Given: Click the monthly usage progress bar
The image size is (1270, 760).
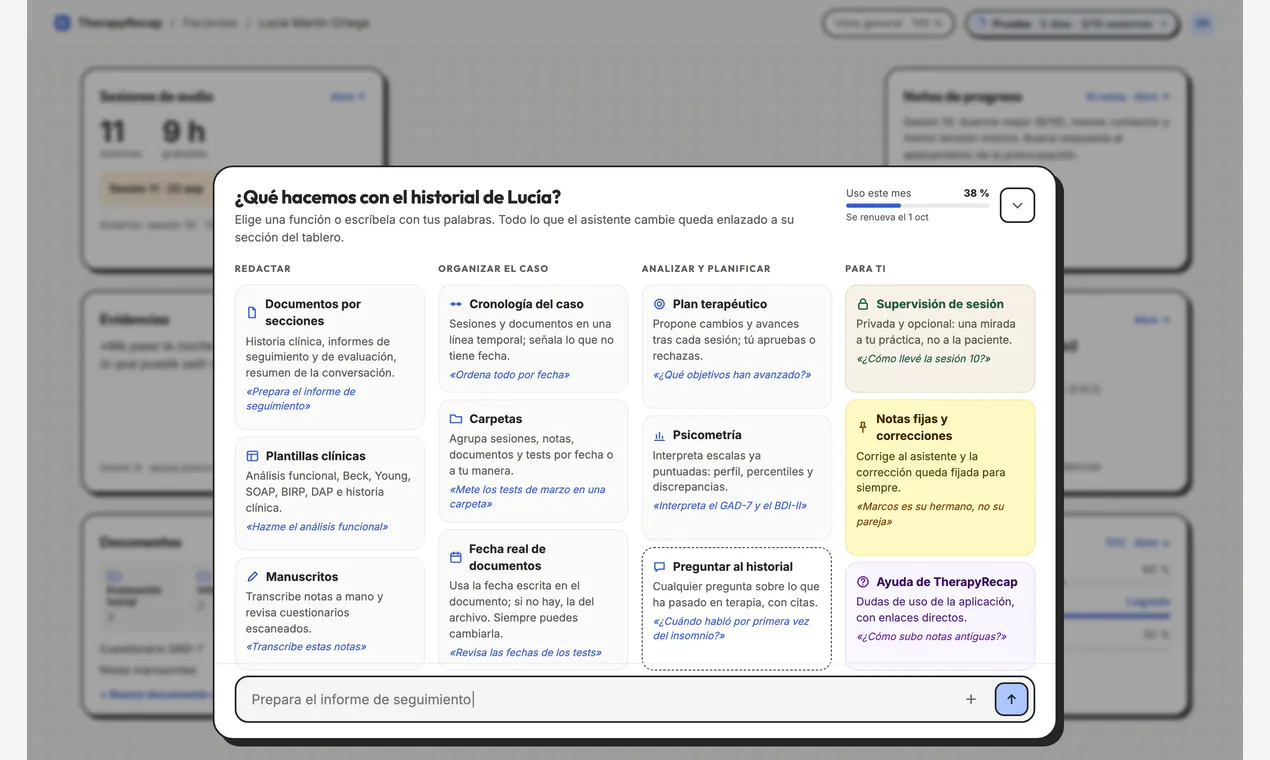Looking at the screenshot, I should pos(917,205).
